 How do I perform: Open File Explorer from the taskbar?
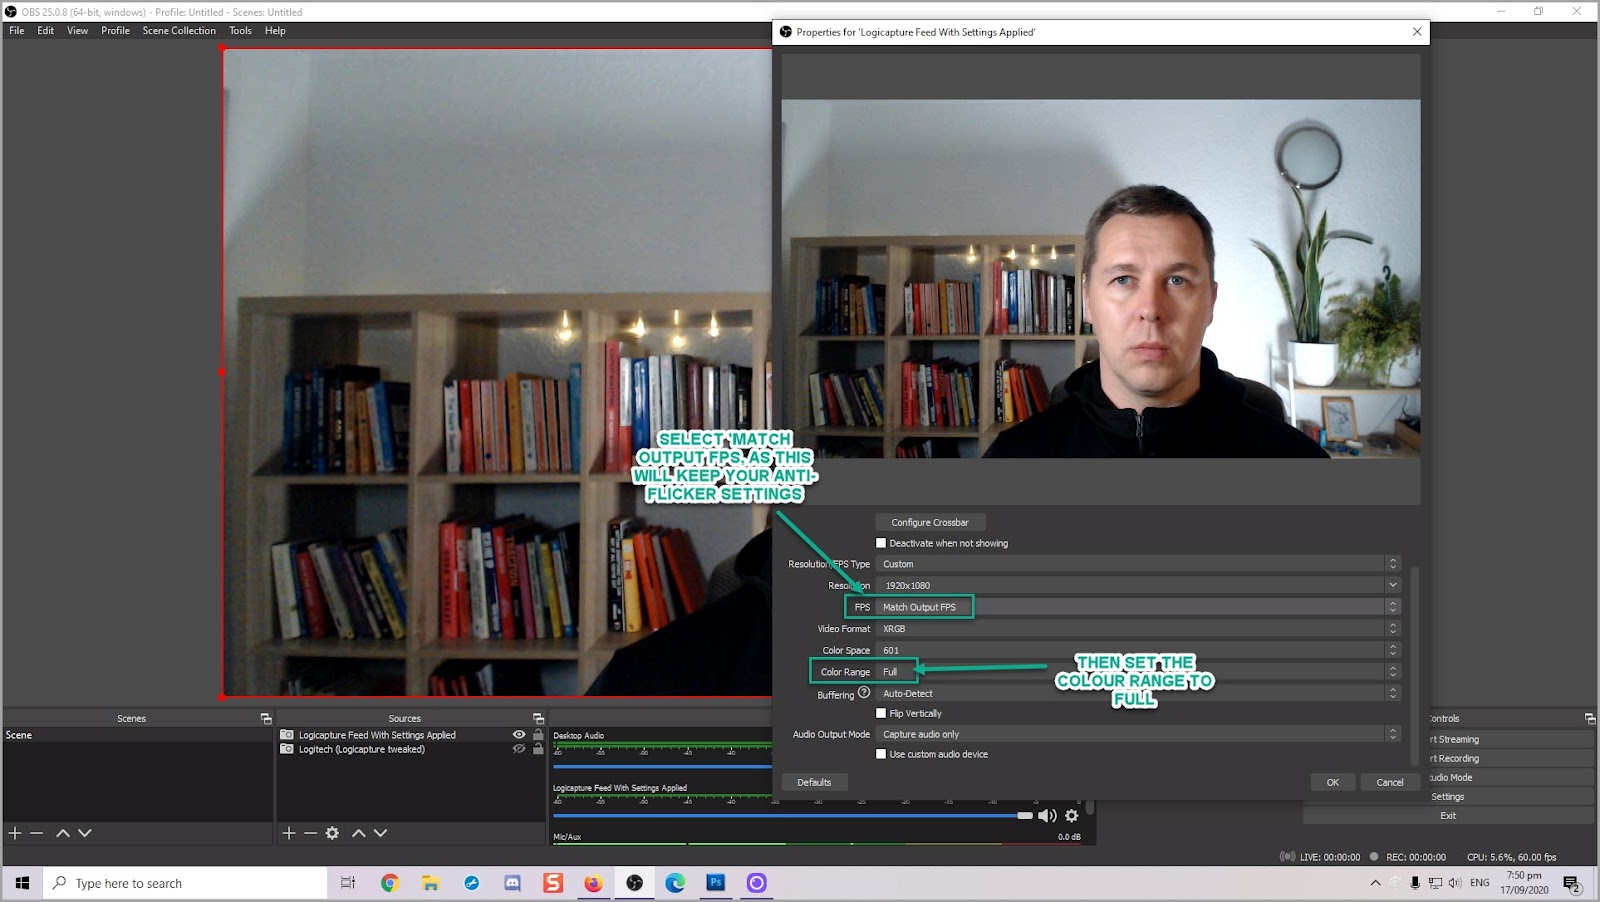click(430, 883)
